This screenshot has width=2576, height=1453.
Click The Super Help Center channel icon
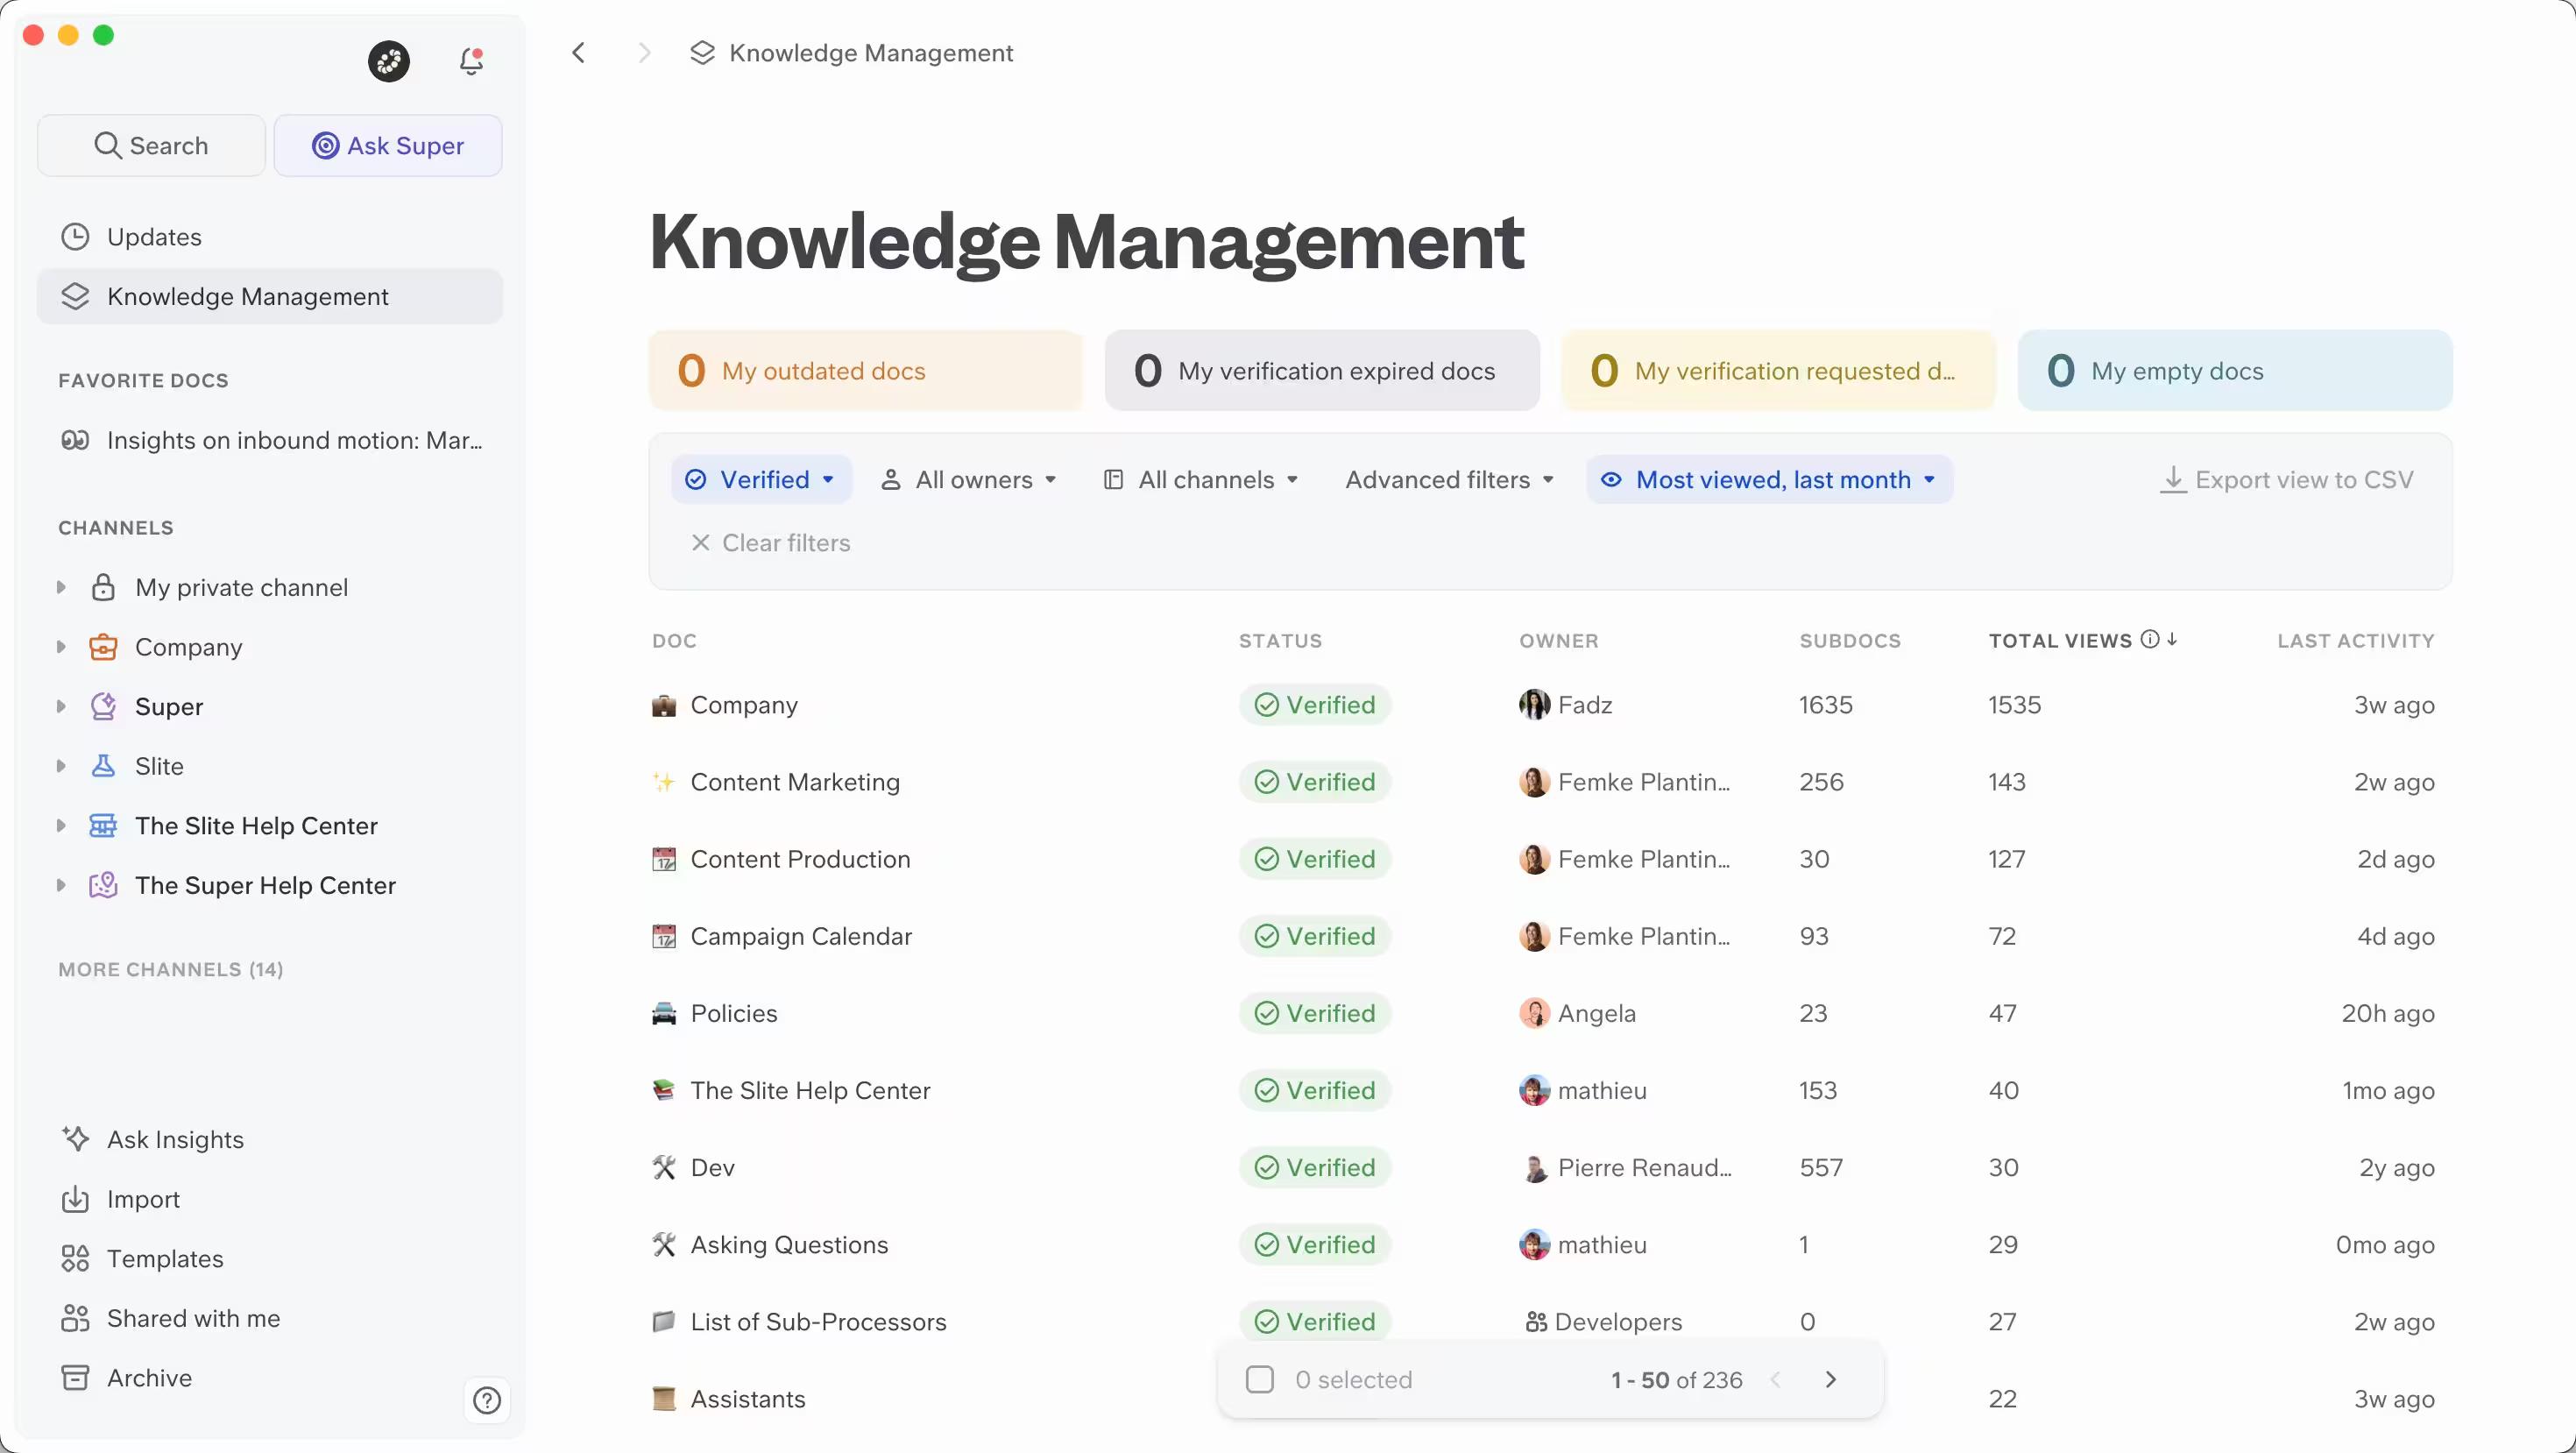(103, 885)
